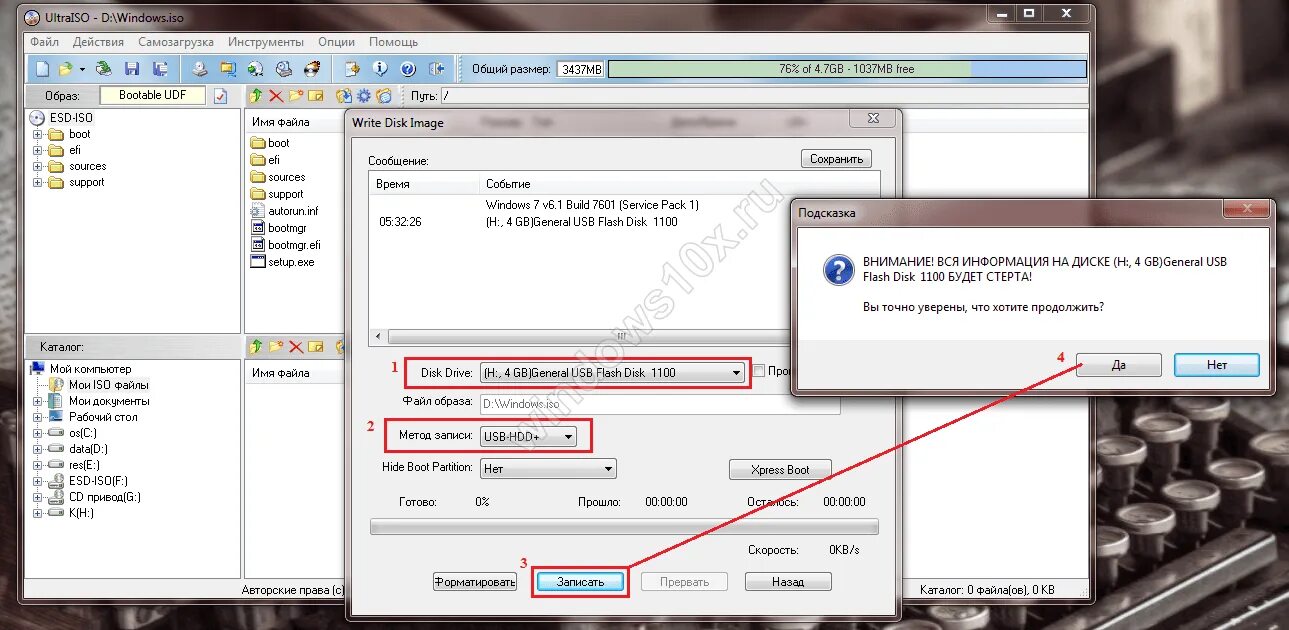The image size is (1289, 630).
Task: Click the 76% of 4.7GB size bar
Action: 846,69
